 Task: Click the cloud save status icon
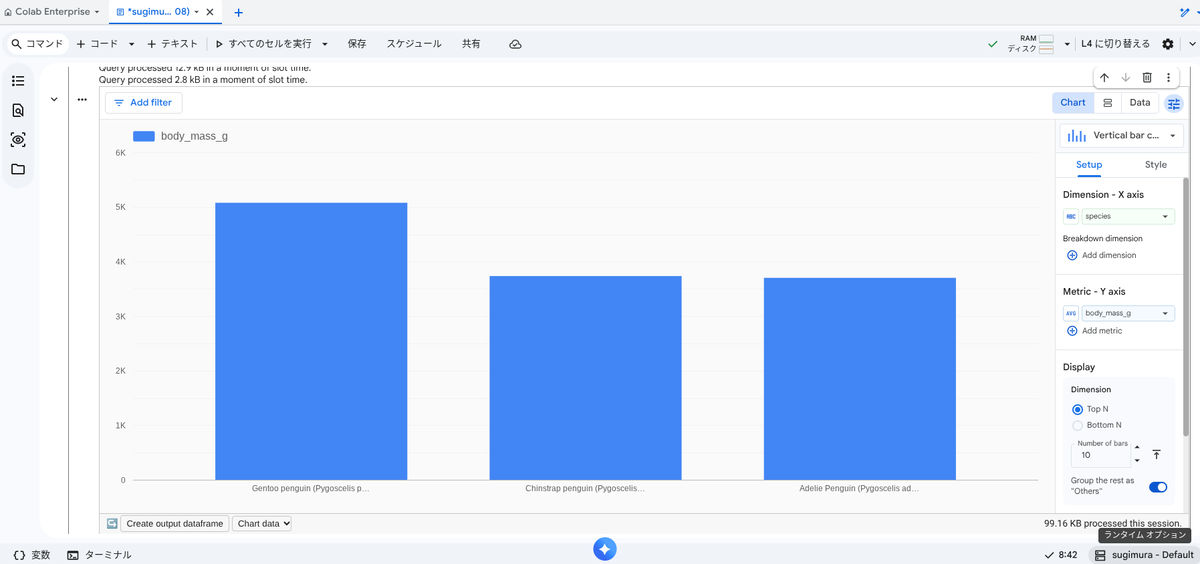point(515,44)
